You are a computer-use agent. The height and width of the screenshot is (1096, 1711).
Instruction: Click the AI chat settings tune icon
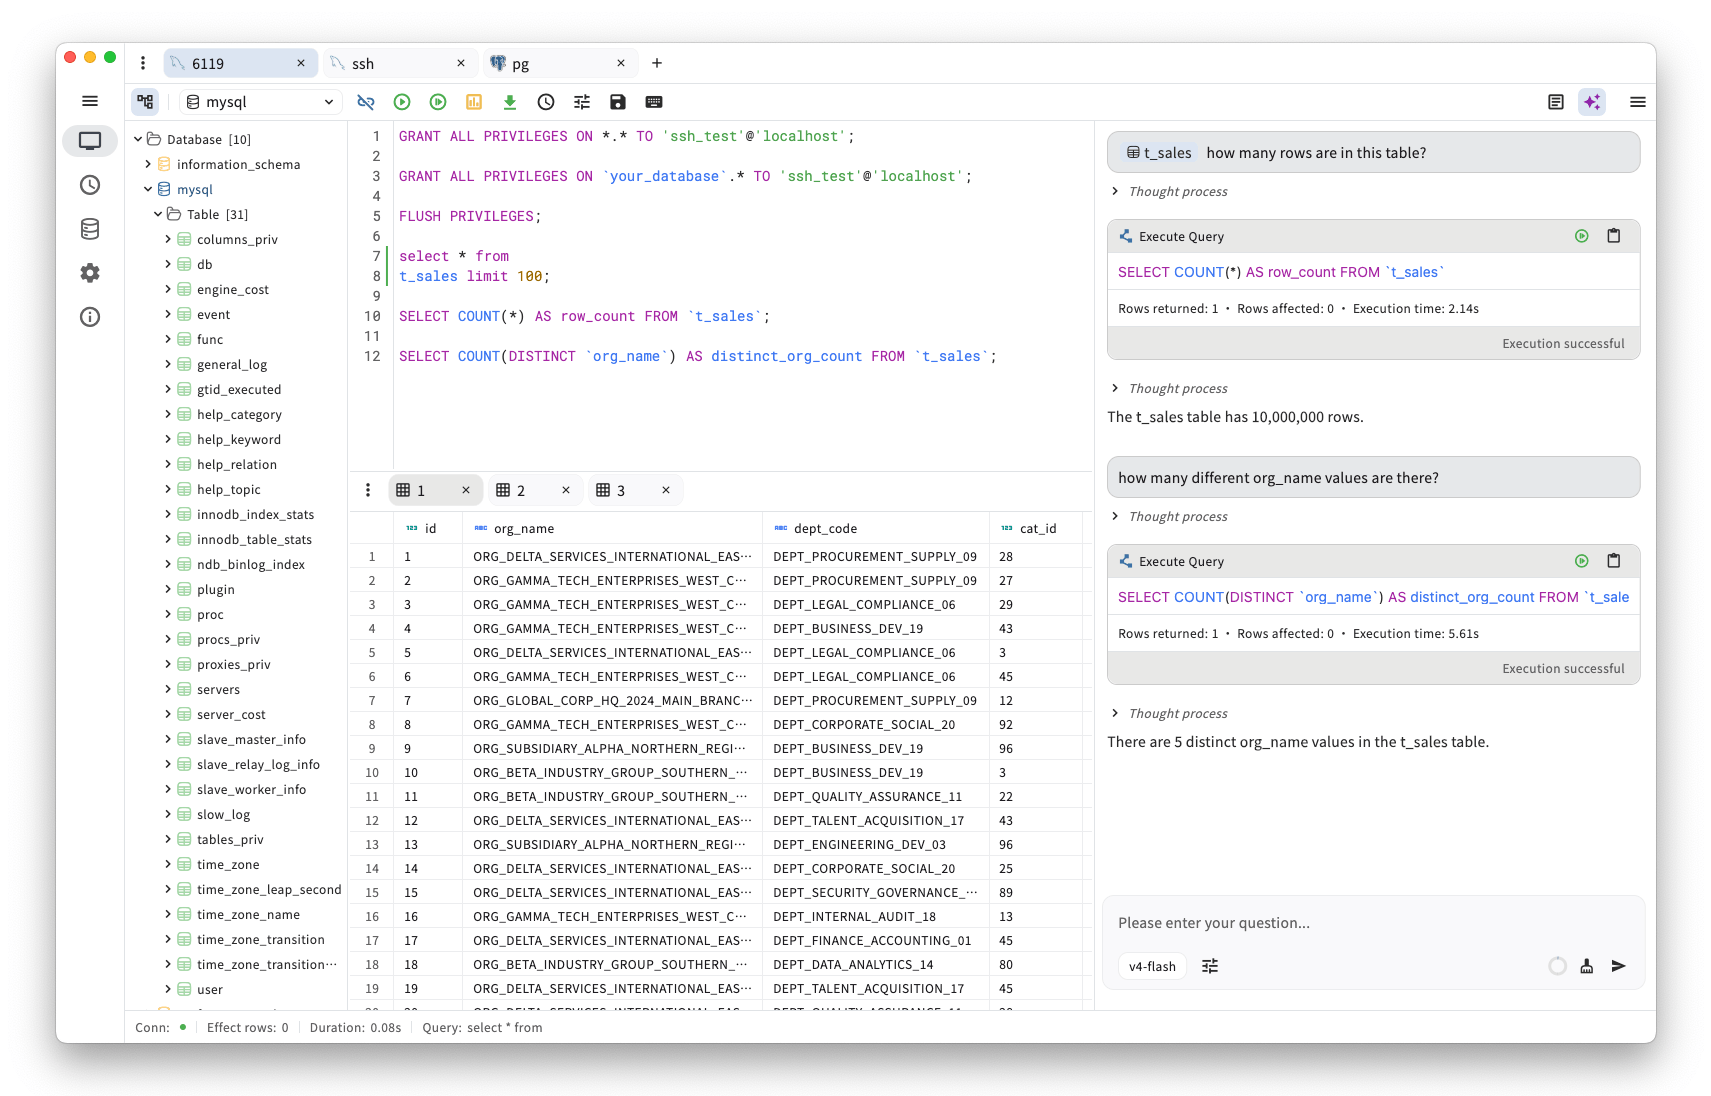coord(1210,966)
